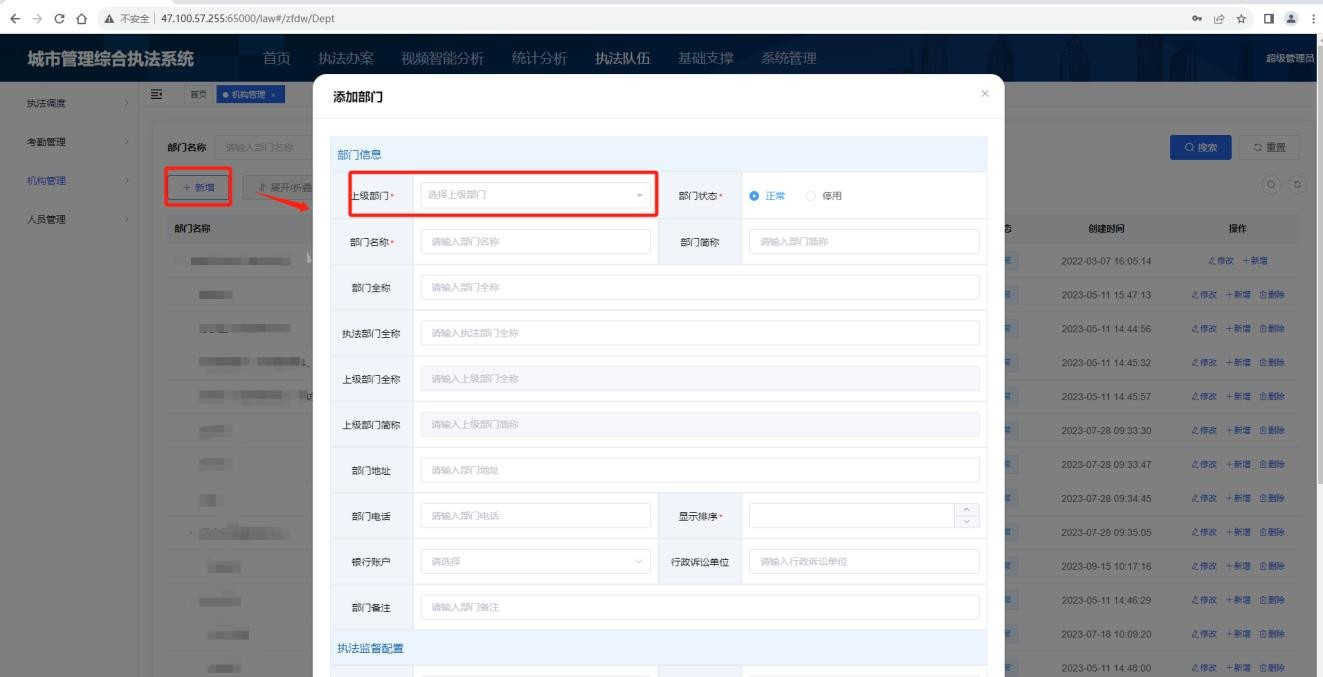Click the 行政诉讼单位 input field

[864, 562]
